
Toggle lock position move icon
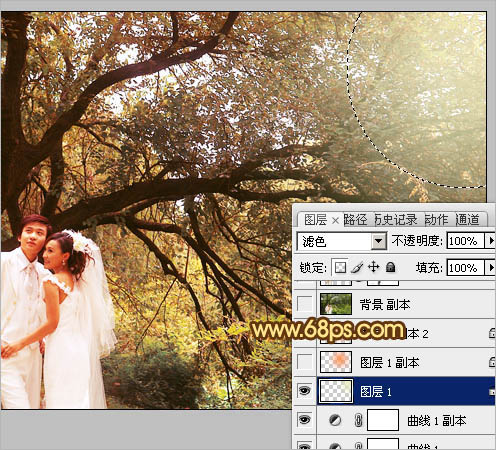(x=374, y=267)
